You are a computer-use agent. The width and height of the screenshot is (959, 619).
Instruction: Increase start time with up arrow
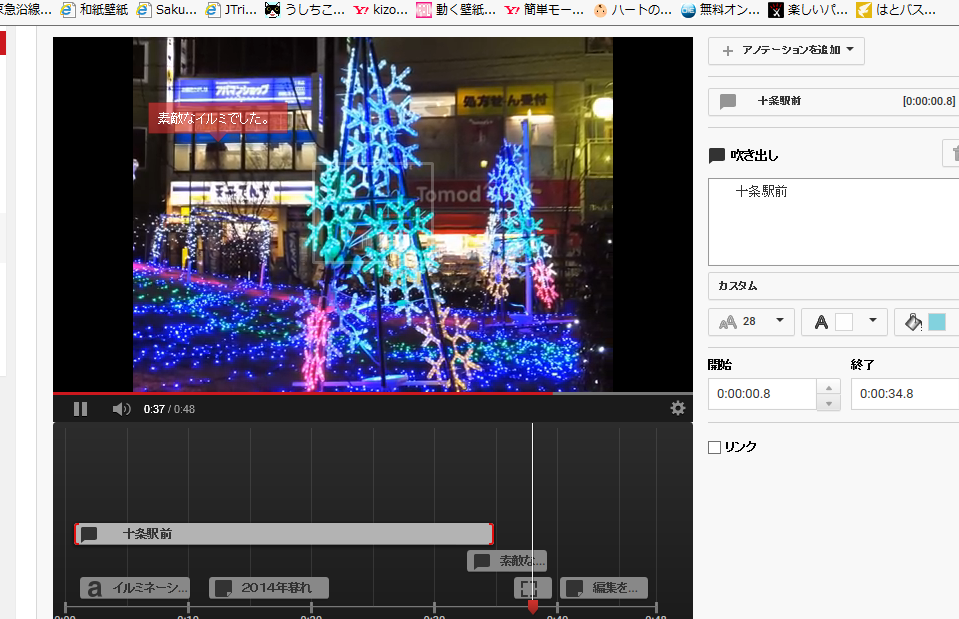pyautogui.click(x=829, y=387)
